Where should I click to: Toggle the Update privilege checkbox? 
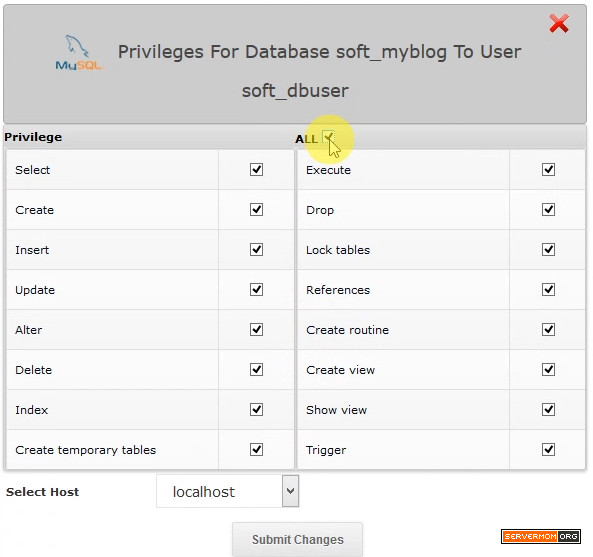[x=256, y=290]
